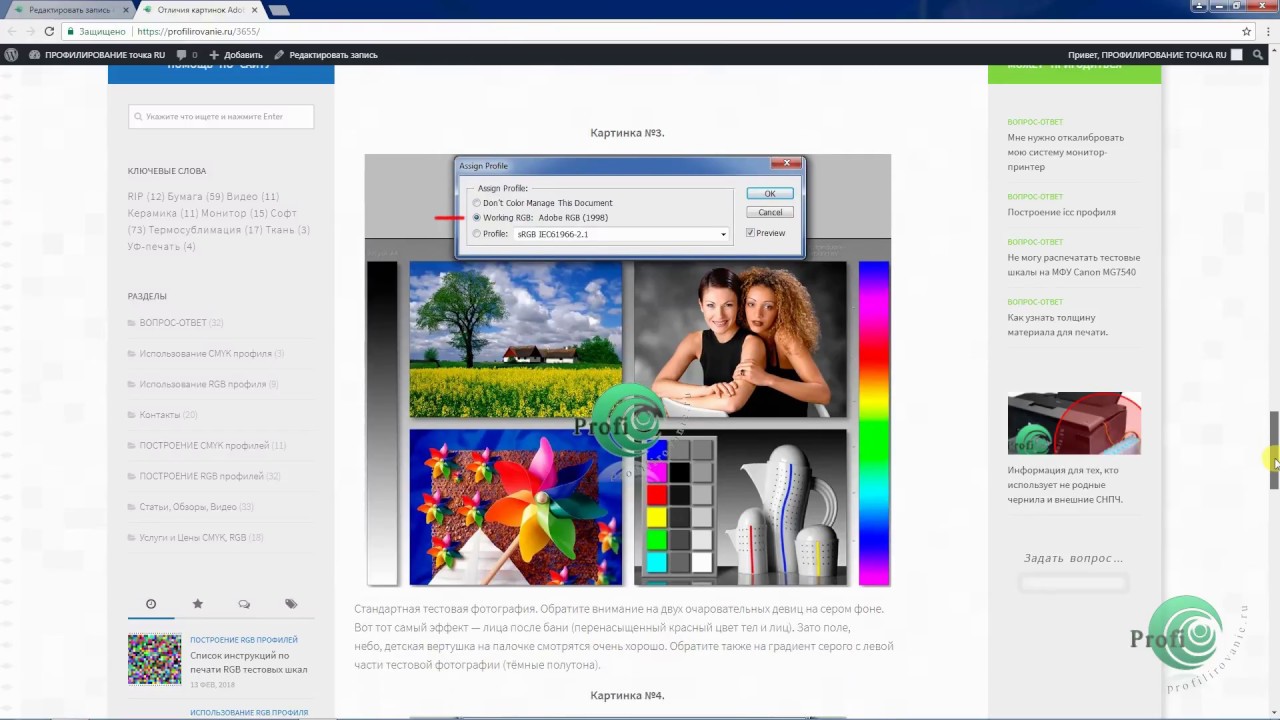Open Мне нужно откалибровать мою систему монитор-принтер
This screenshot has width=1280, height=720.
pyautogui.click(x=1066, y=152)
